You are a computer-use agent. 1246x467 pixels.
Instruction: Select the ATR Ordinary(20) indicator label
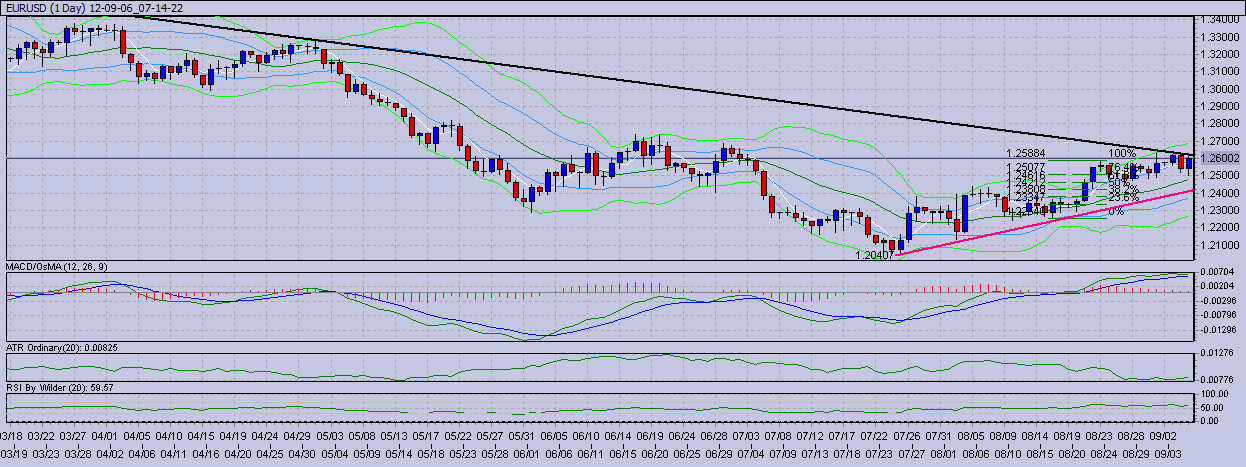pos(62,346)
